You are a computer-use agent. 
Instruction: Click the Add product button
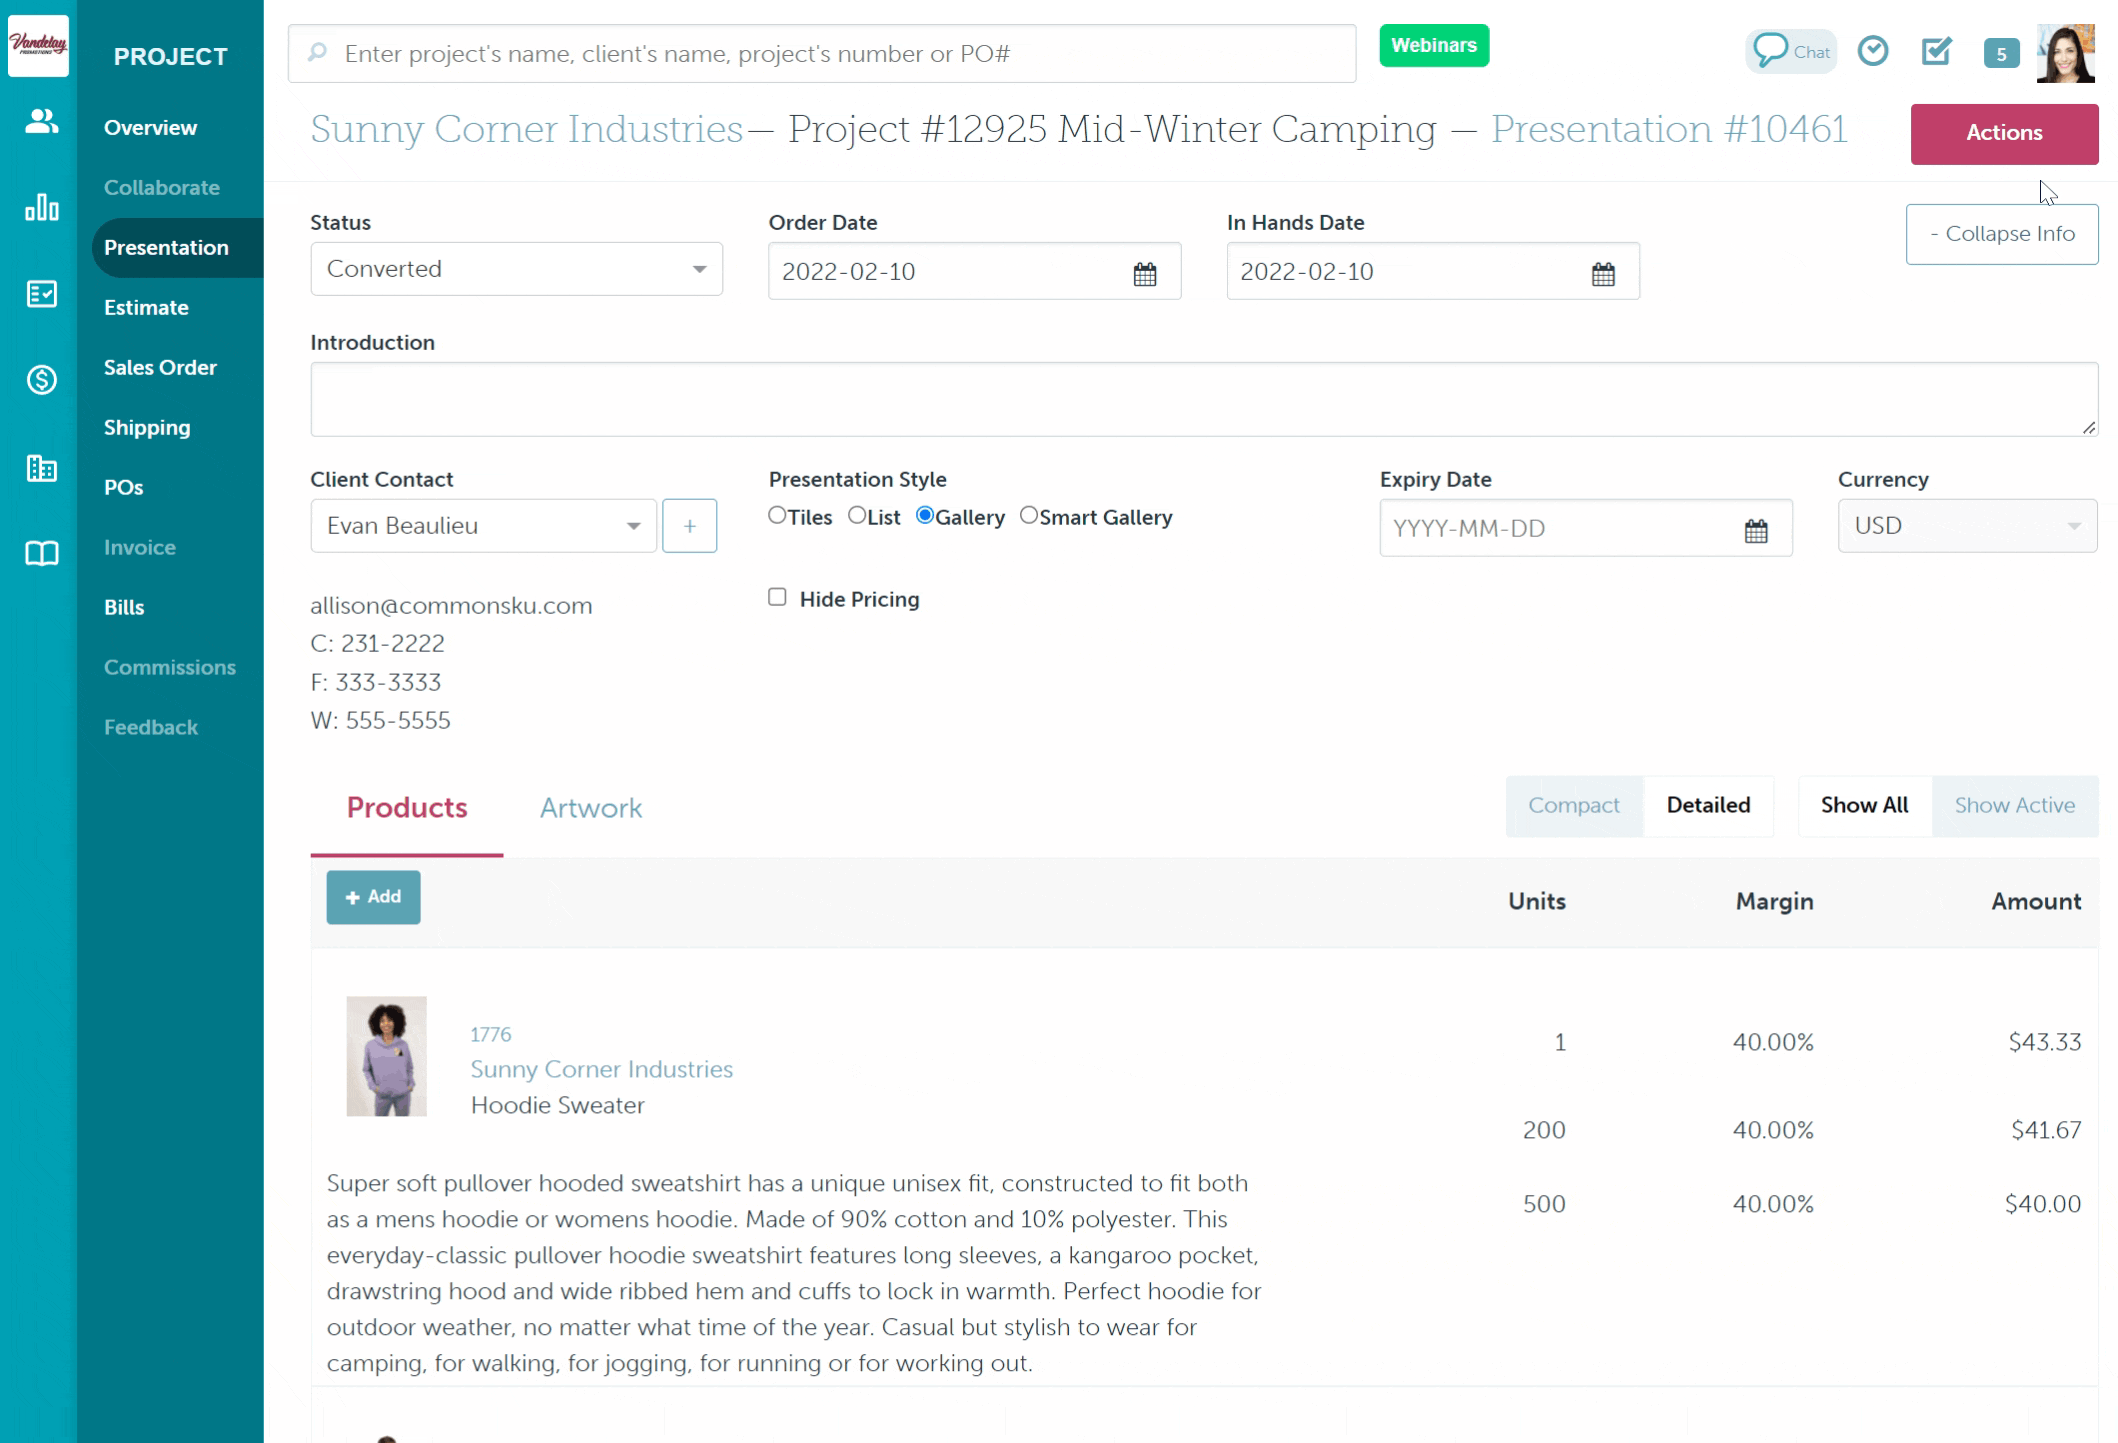[373, 897]
